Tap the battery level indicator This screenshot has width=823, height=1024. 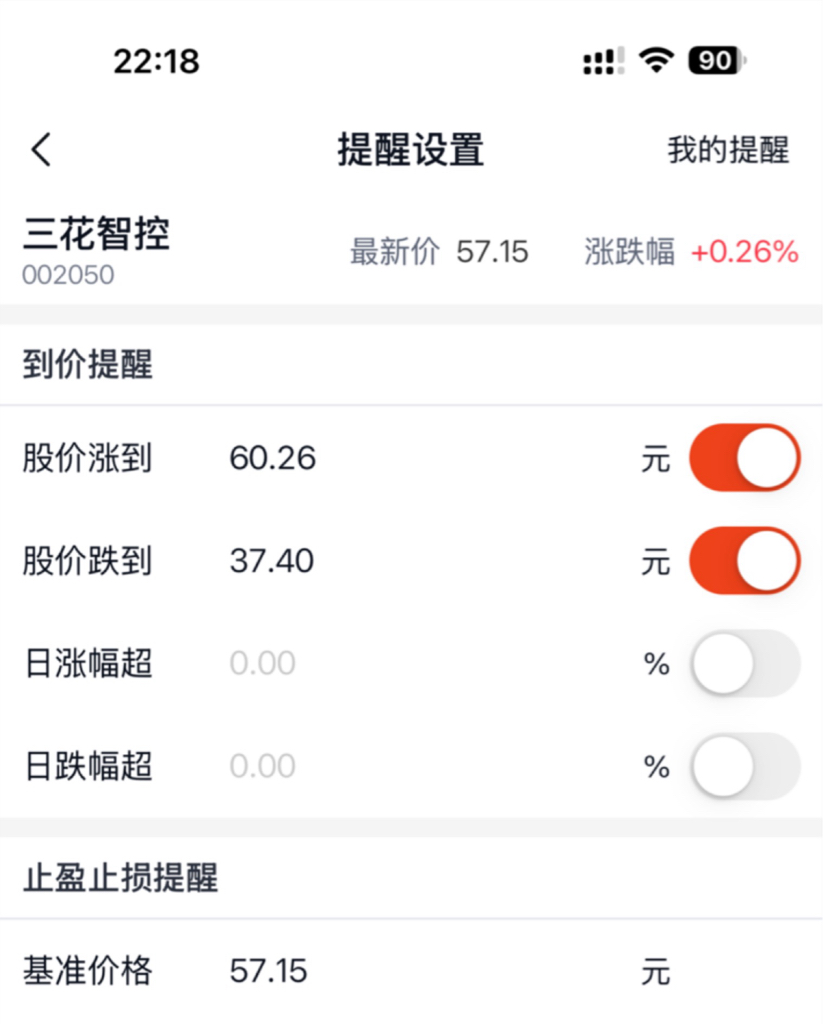716,62
